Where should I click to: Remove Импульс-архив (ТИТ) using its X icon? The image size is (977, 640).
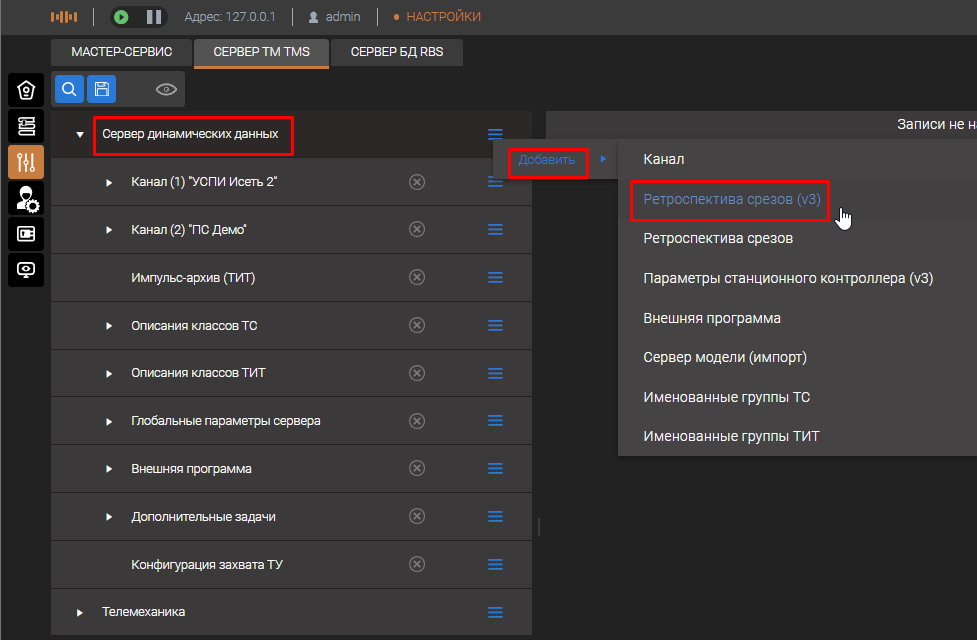click(417, 278)
